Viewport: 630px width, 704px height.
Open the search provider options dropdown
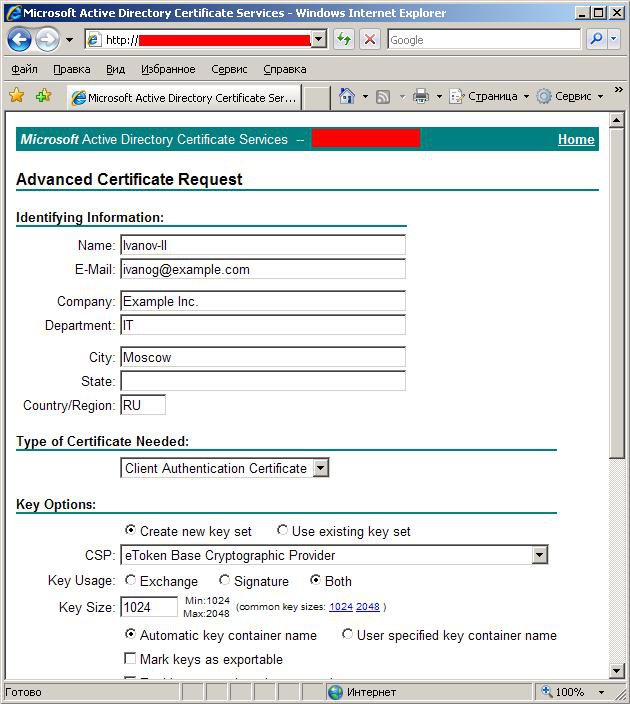pos(614,40)
